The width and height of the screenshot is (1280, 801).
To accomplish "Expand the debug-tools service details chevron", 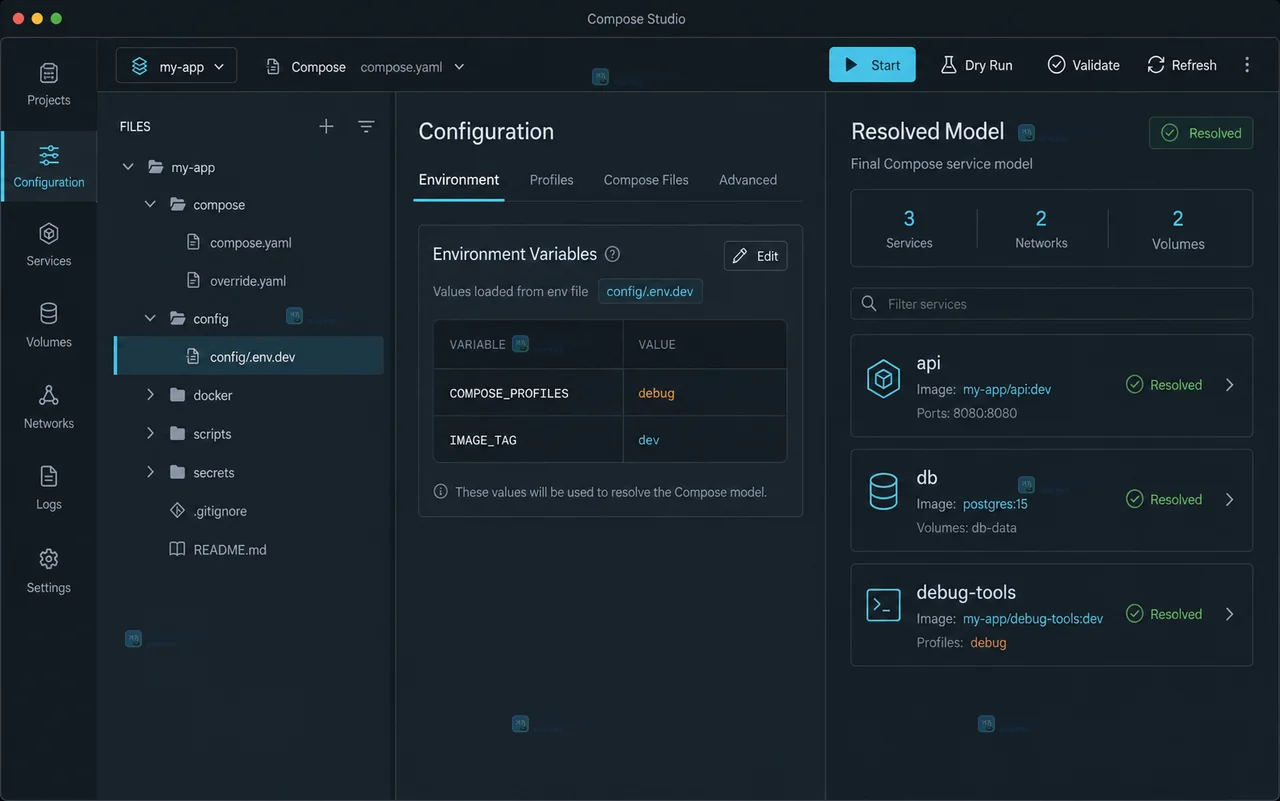I will pos(1230,614).
